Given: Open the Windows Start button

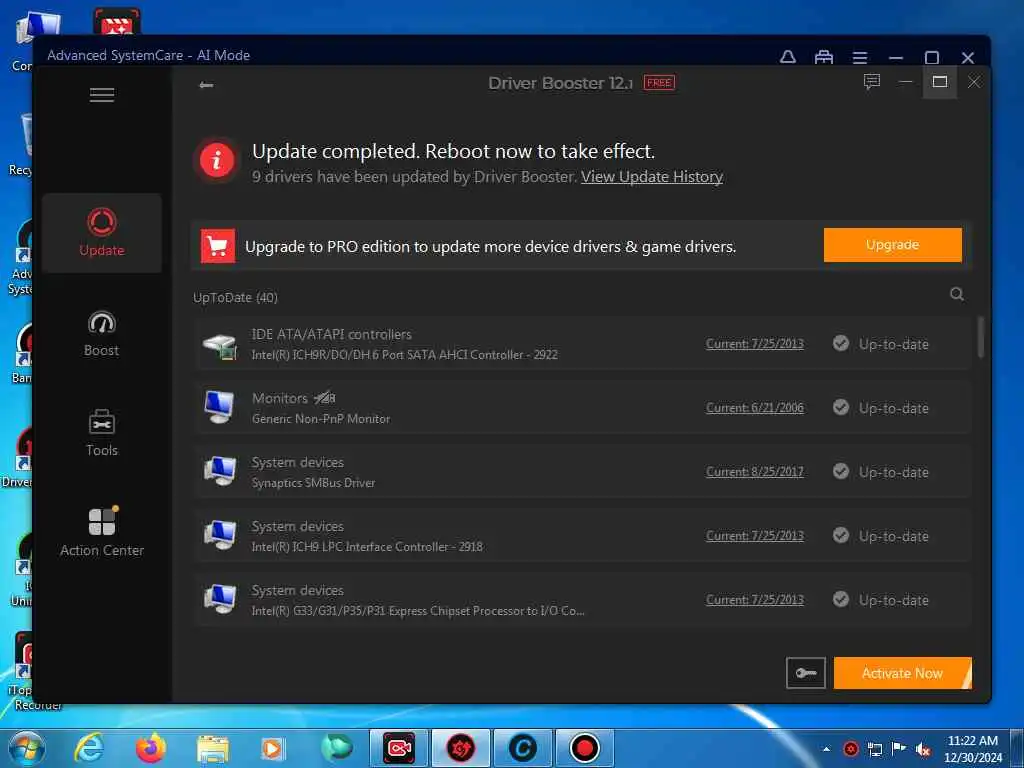Looking at the screenshot, I should [x=26, y=748].
